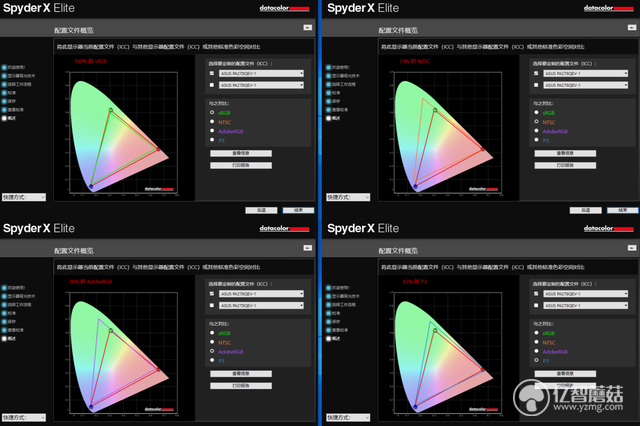
Task: Go to 选择工作流程 step label in 74% NTSC window
Action: [x=344, y=84]
